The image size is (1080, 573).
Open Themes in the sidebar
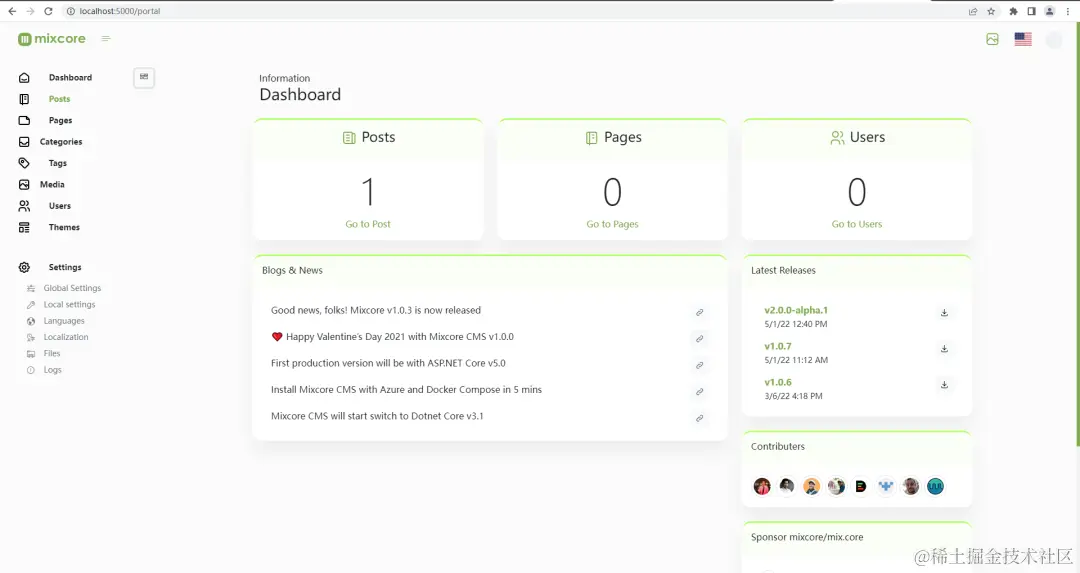coord(64,227)
